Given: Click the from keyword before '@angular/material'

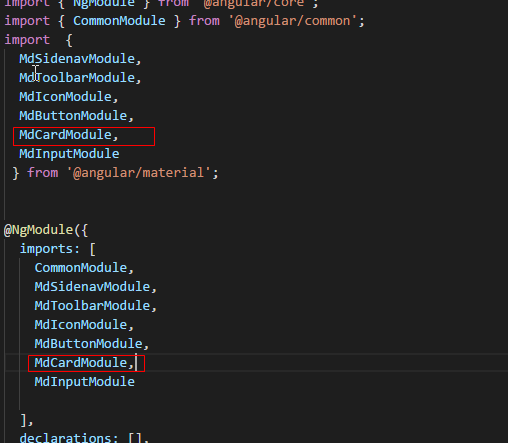Looking at the screenshot, I should tap(42, 173).
